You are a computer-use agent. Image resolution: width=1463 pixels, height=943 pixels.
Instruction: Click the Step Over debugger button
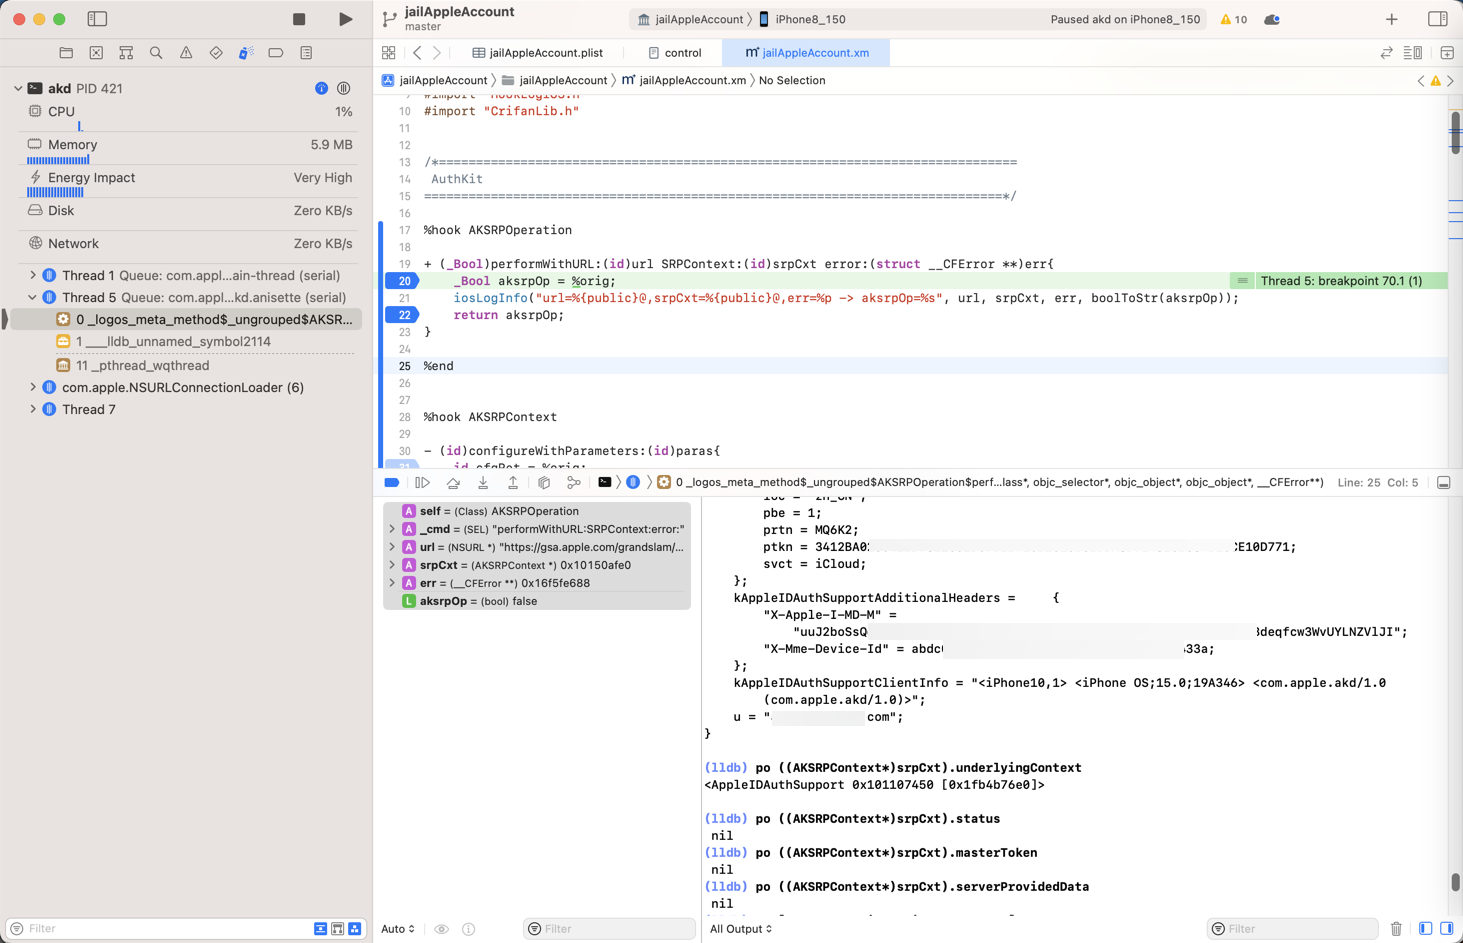click(453, 483)
